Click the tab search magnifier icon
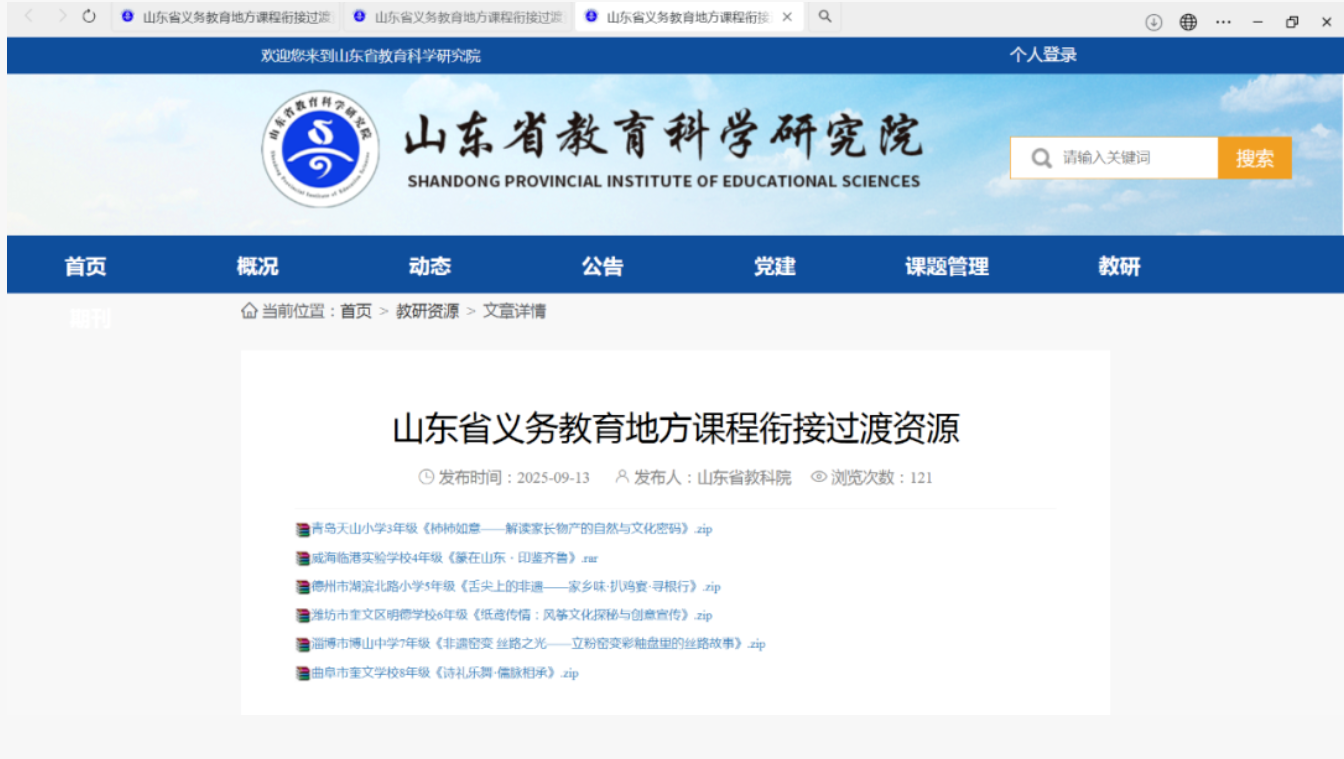This screenshot has height=759, width=1344. (x=825, y=17)
